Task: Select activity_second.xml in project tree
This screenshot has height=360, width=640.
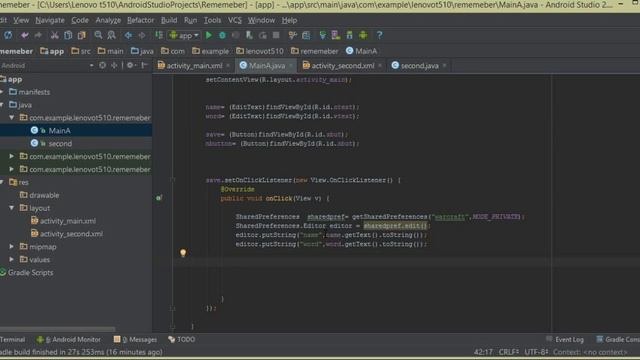Action: click(x=71, y=234)
